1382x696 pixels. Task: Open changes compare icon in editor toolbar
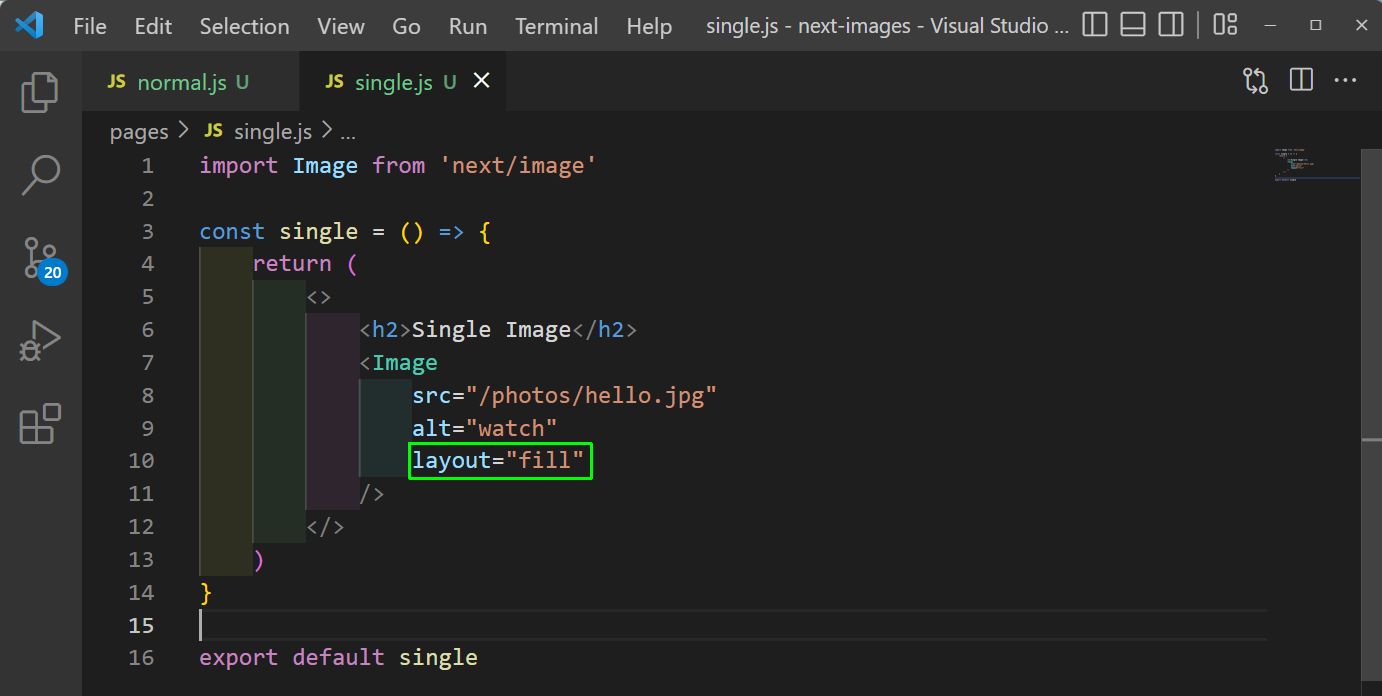1255,81
